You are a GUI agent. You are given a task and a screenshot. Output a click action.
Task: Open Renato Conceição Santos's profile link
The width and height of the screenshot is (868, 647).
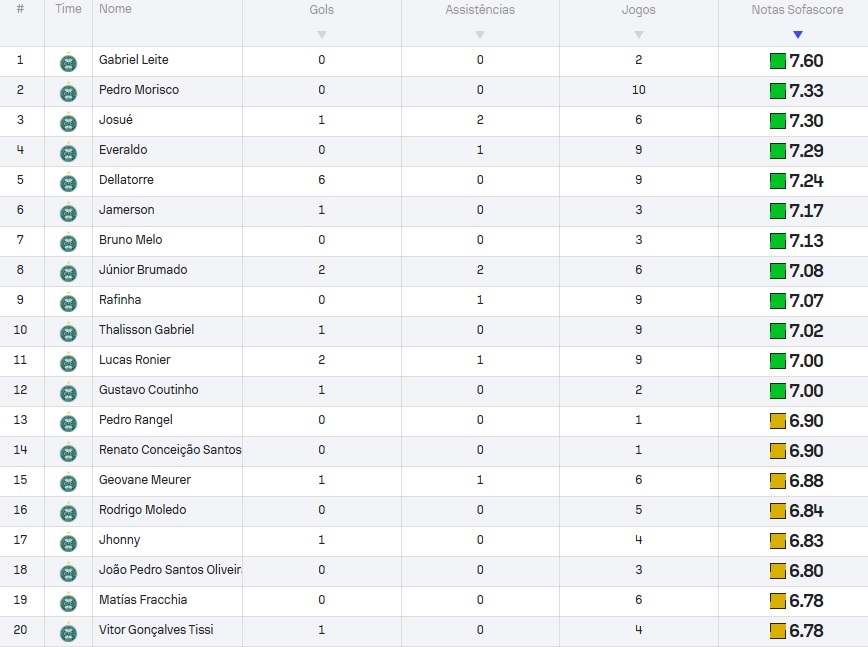point(170,449)
